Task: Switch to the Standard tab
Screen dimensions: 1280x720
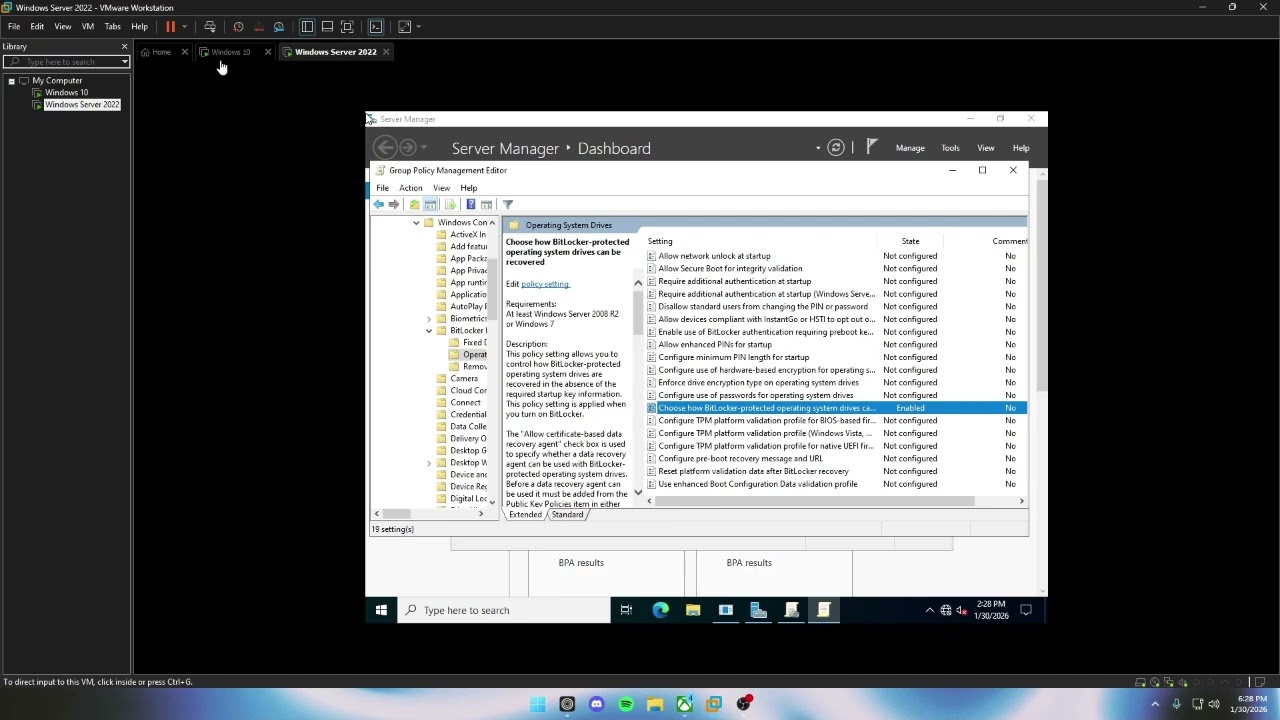Action: click(567, 515)
